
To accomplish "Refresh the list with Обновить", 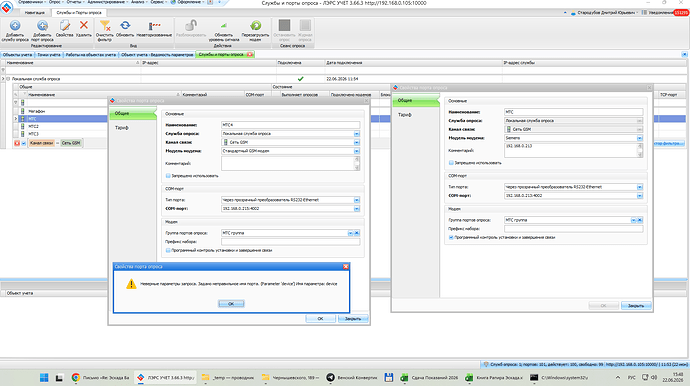I will tap(125, 26).
